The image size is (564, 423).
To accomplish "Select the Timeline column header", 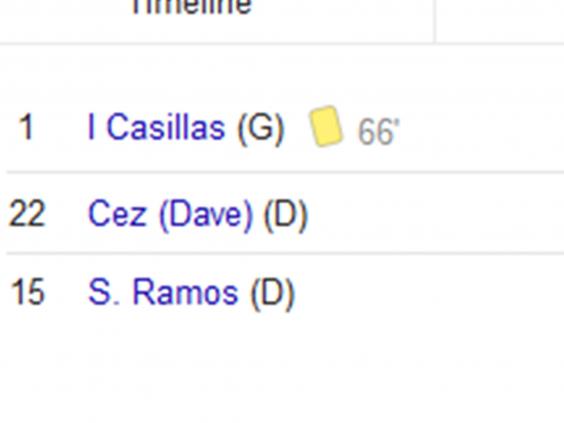I will coord(192,7).
